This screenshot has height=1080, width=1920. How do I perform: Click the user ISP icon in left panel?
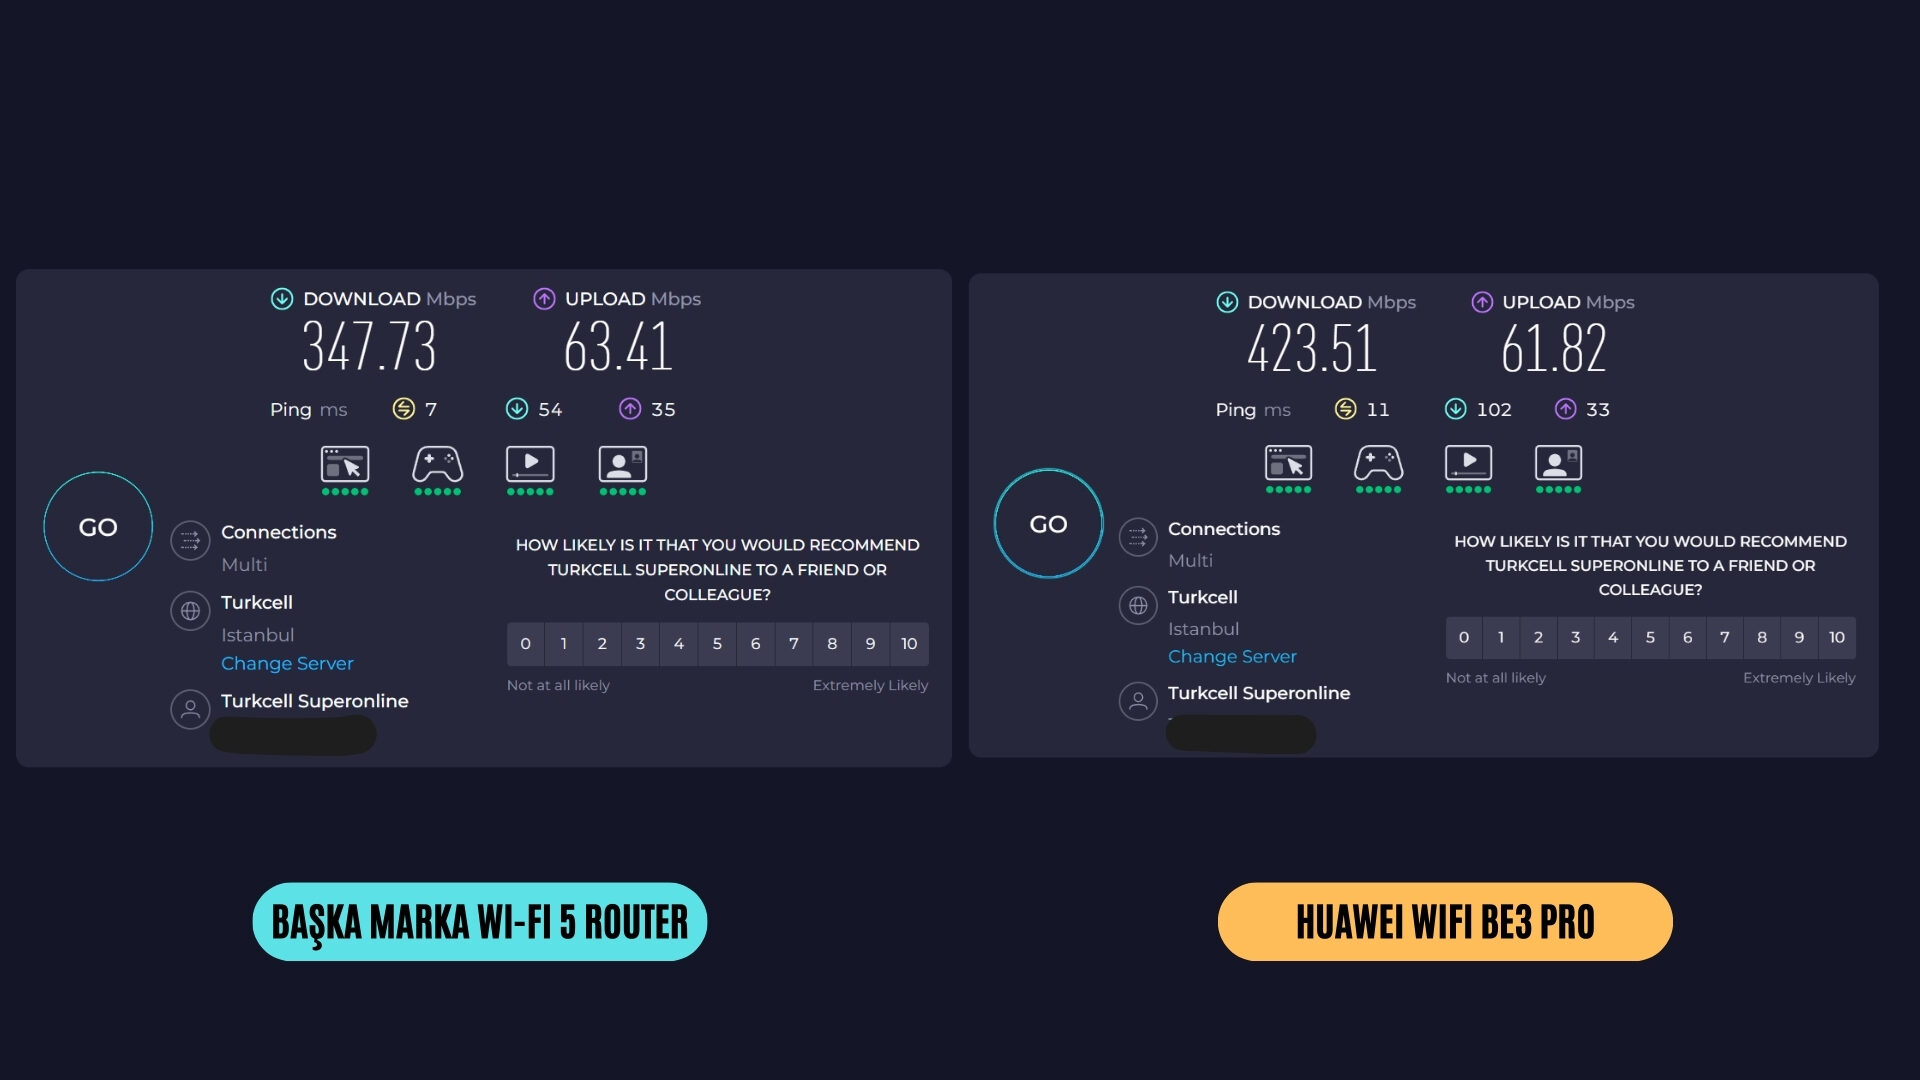pyautogui.click(x=190, y=709)
